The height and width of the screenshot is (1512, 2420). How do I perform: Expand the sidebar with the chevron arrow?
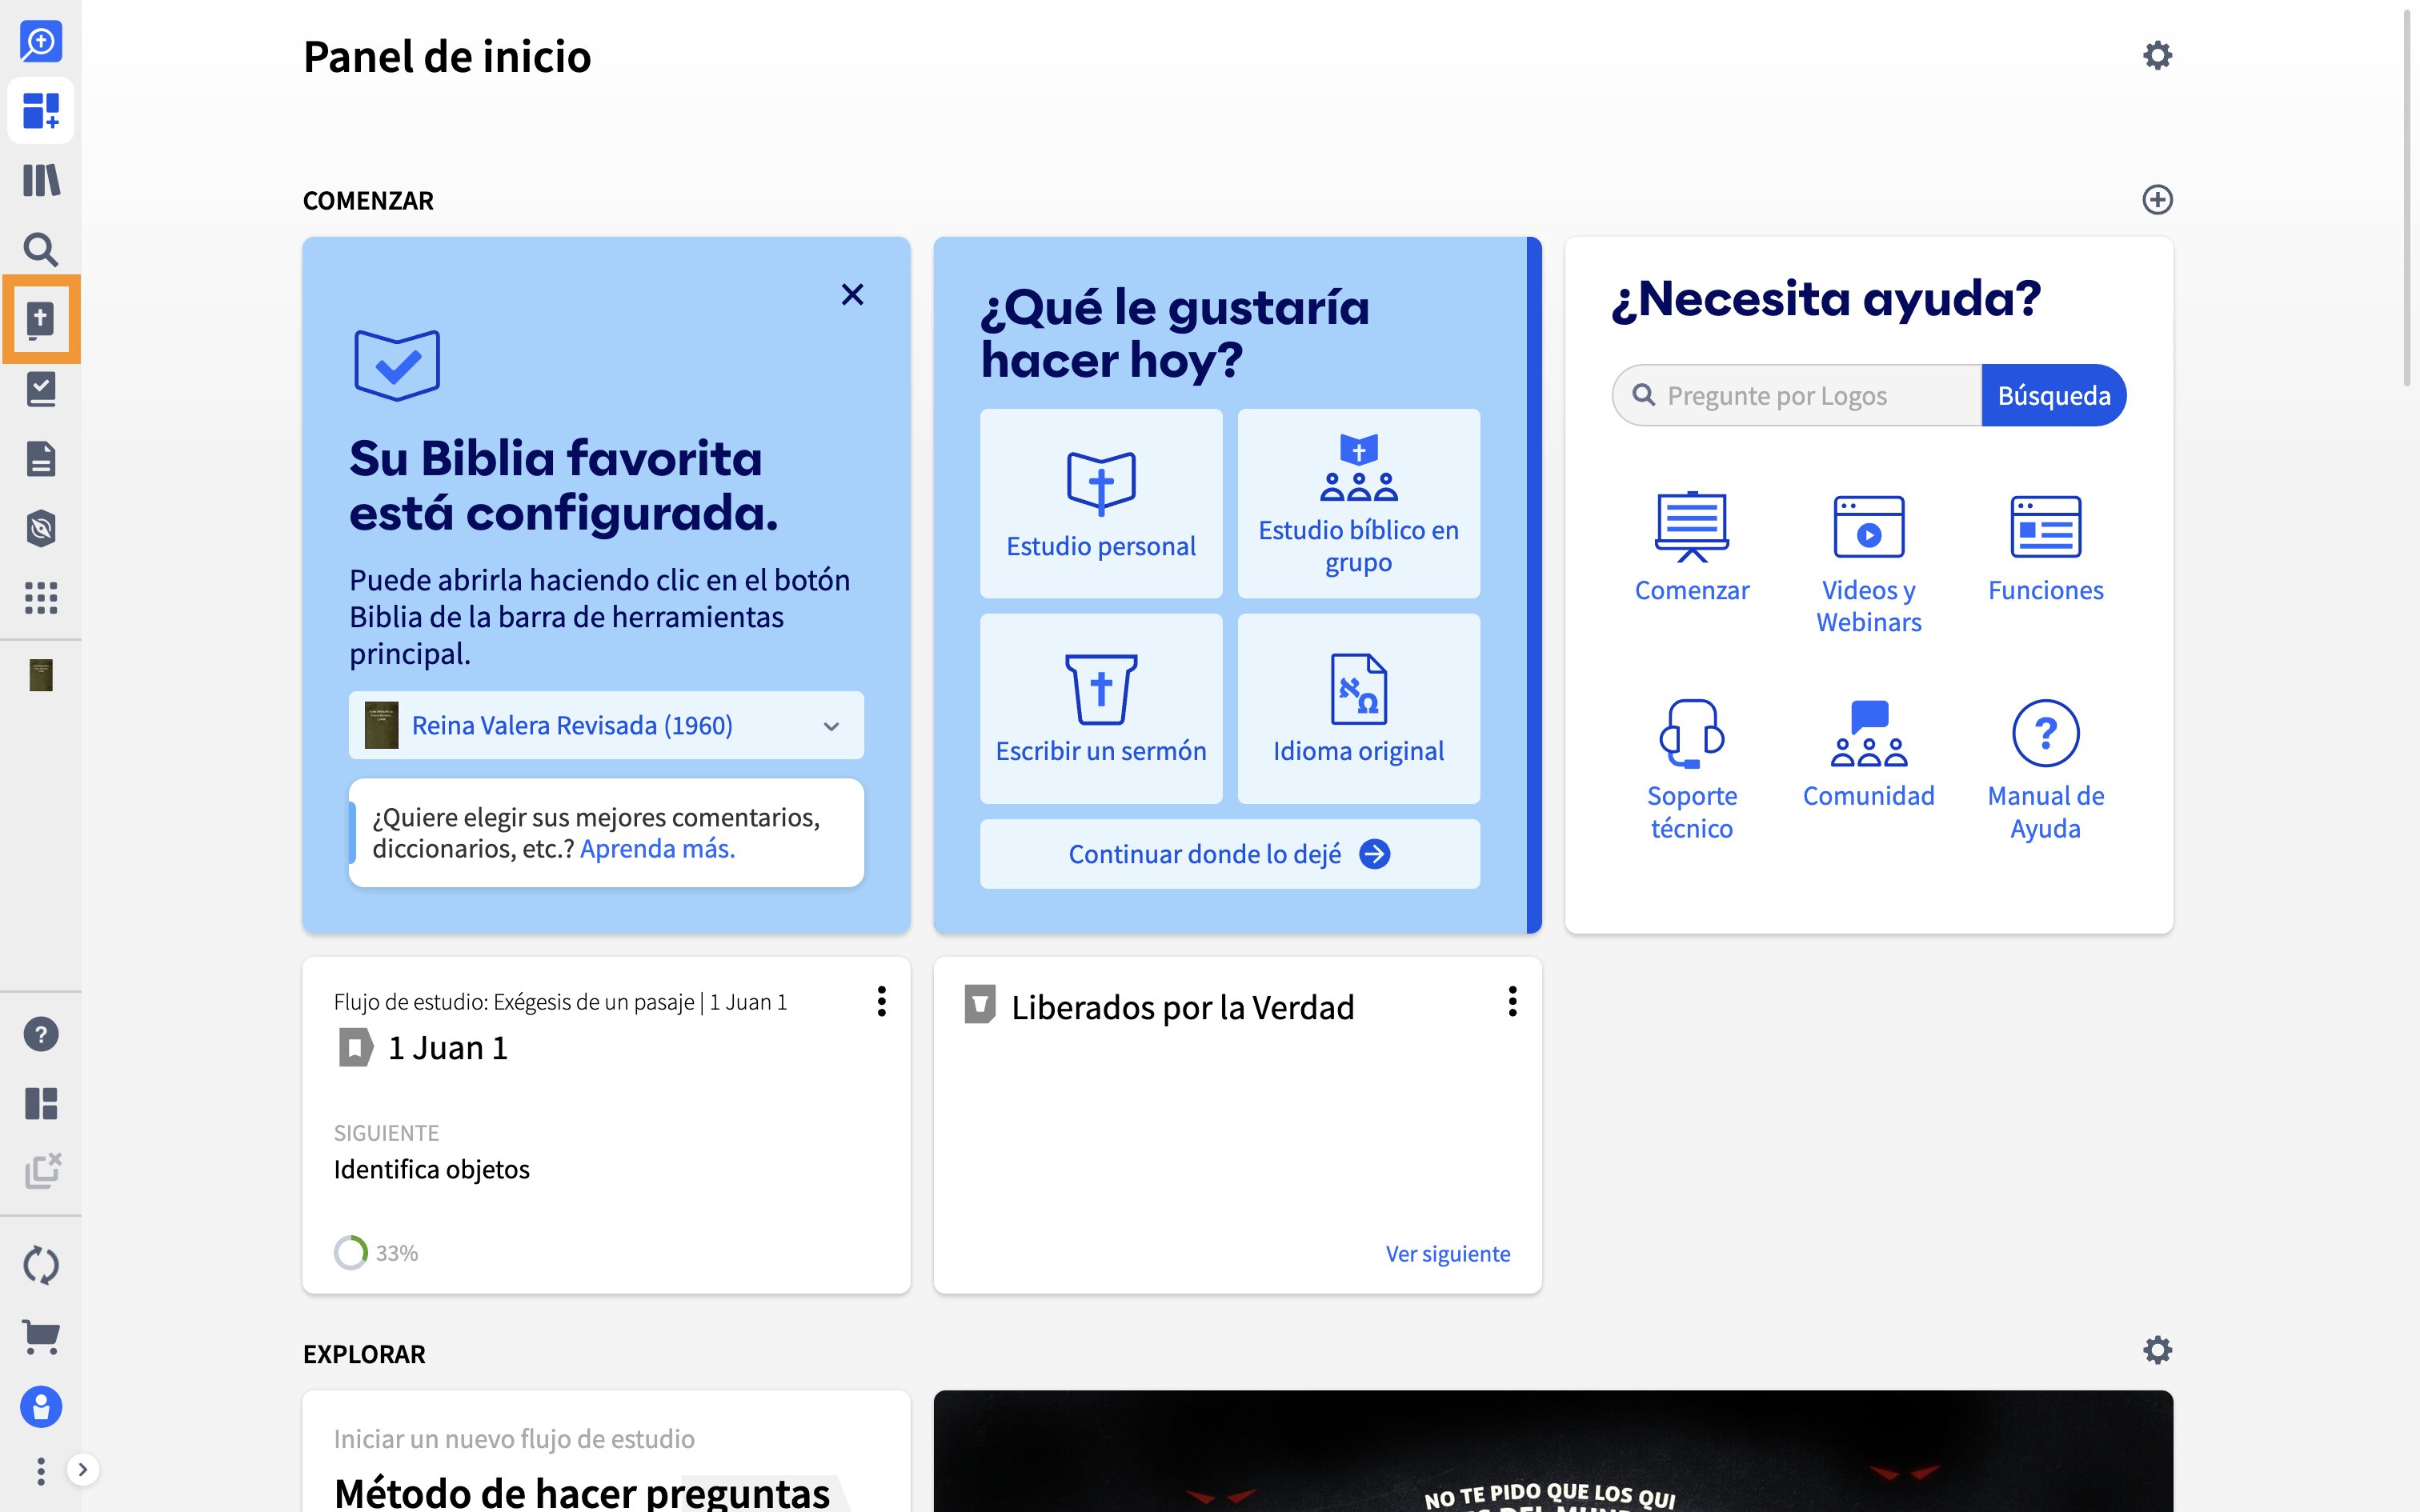83,1469
